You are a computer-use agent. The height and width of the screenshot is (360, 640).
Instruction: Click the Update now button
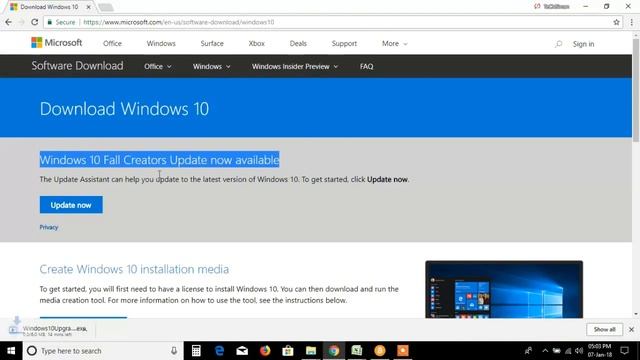click(x=71, y=205)
